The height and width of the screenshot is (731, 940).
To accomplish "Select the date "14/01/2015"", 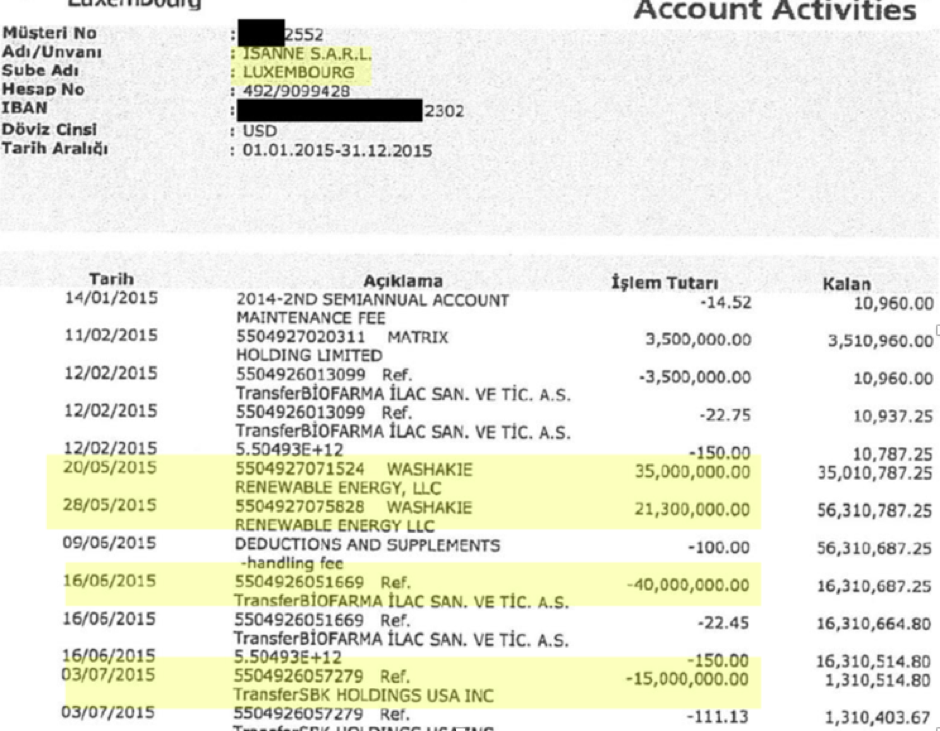I will pos(112,297).
